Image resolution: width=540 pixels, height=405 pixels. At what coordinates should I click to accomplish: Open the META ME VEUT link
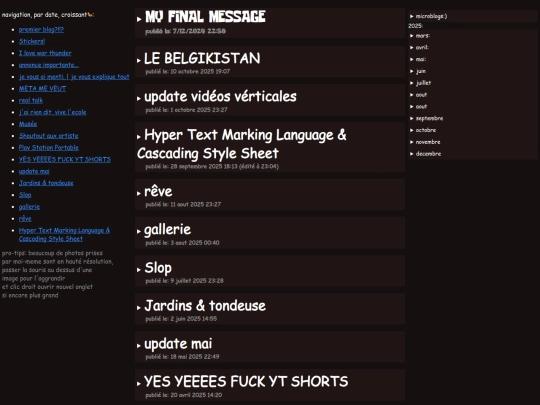(x=42, y=89)
